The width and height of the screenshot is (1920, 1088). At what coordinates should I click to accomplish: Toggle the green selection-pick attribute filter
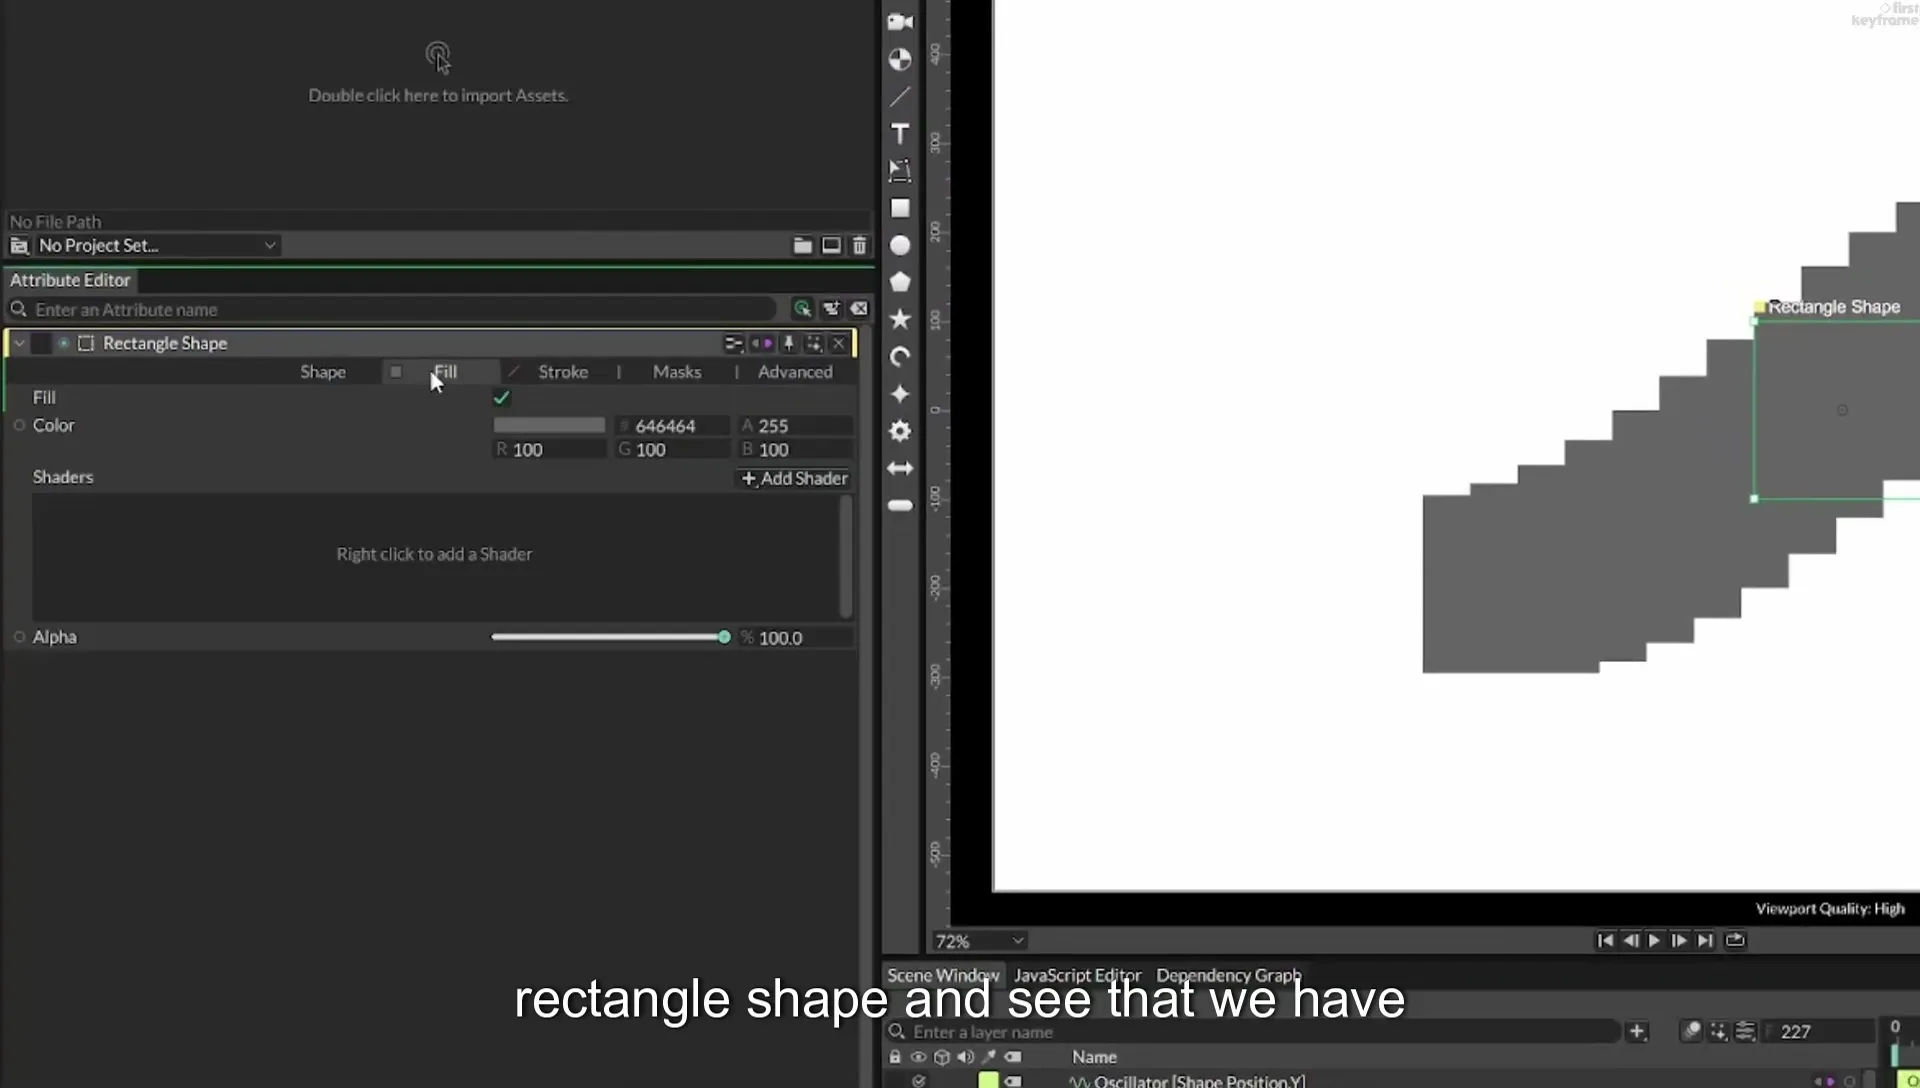click(802, 309)
